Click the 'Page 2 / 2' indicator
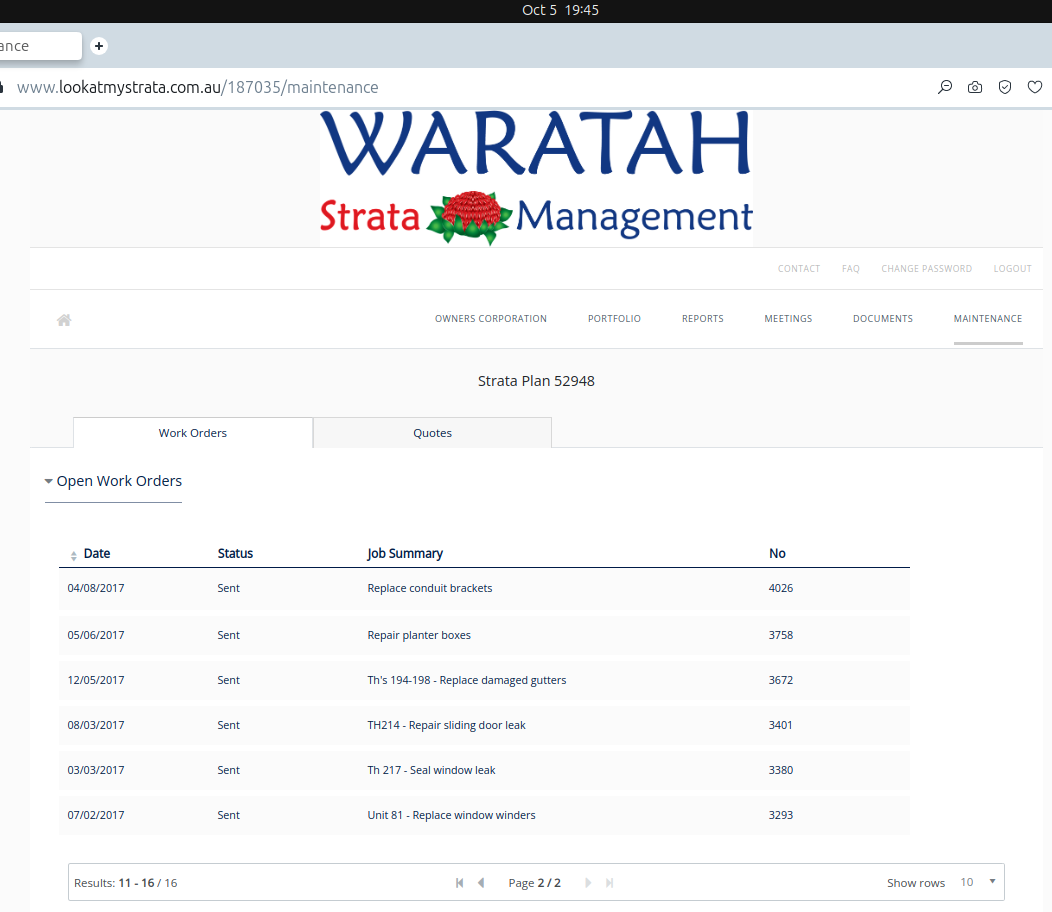This screenshot has height=912, width=1052. [x=535, y=883]
